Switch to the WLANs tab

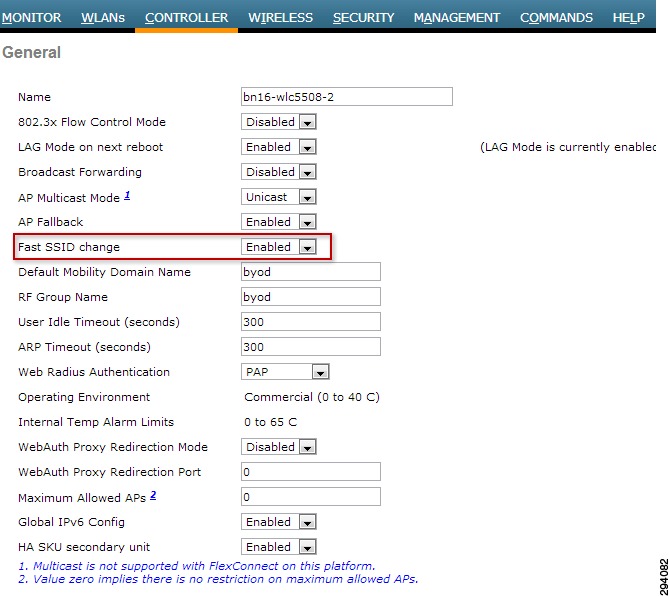(103, 17)
